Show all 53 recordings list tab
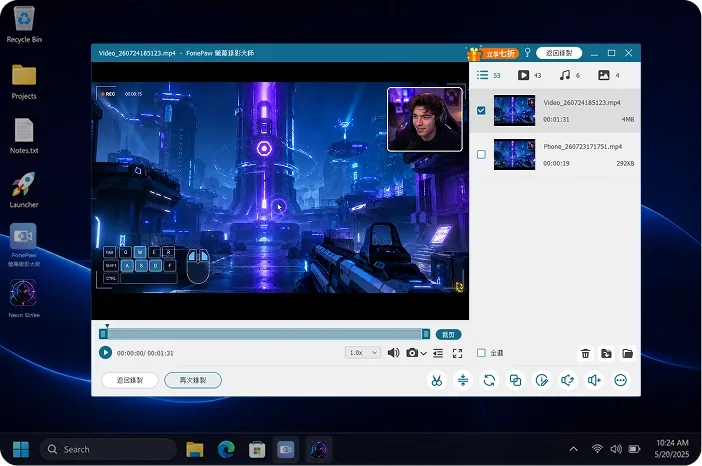This screenshot has width=702, height=466. click(488, 75)
